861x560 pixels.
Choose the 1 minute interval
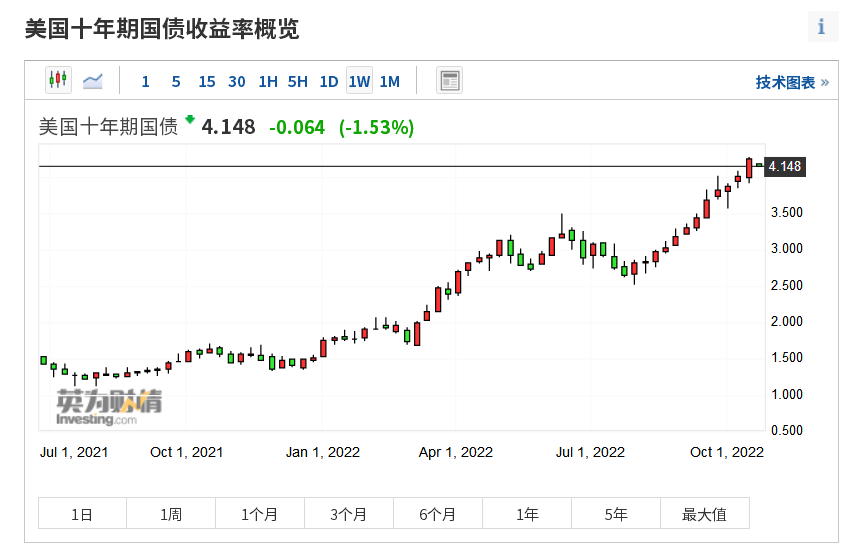coord(146,82)
